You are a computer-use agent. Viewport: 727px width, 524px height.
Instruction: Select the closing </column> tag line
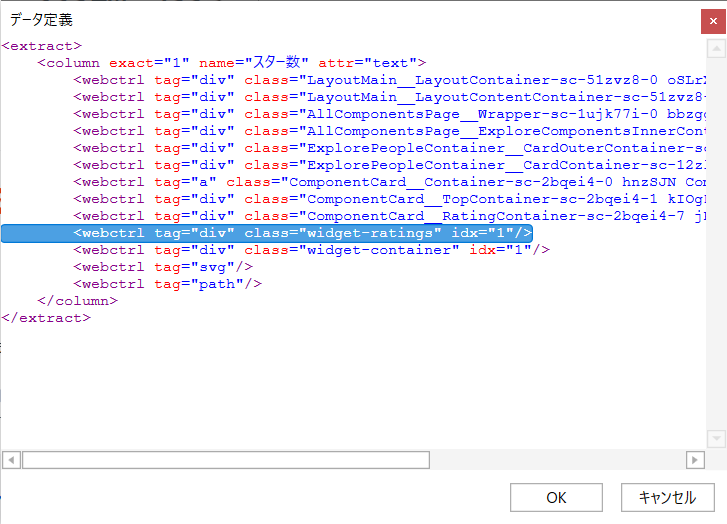tap(77, 301)
